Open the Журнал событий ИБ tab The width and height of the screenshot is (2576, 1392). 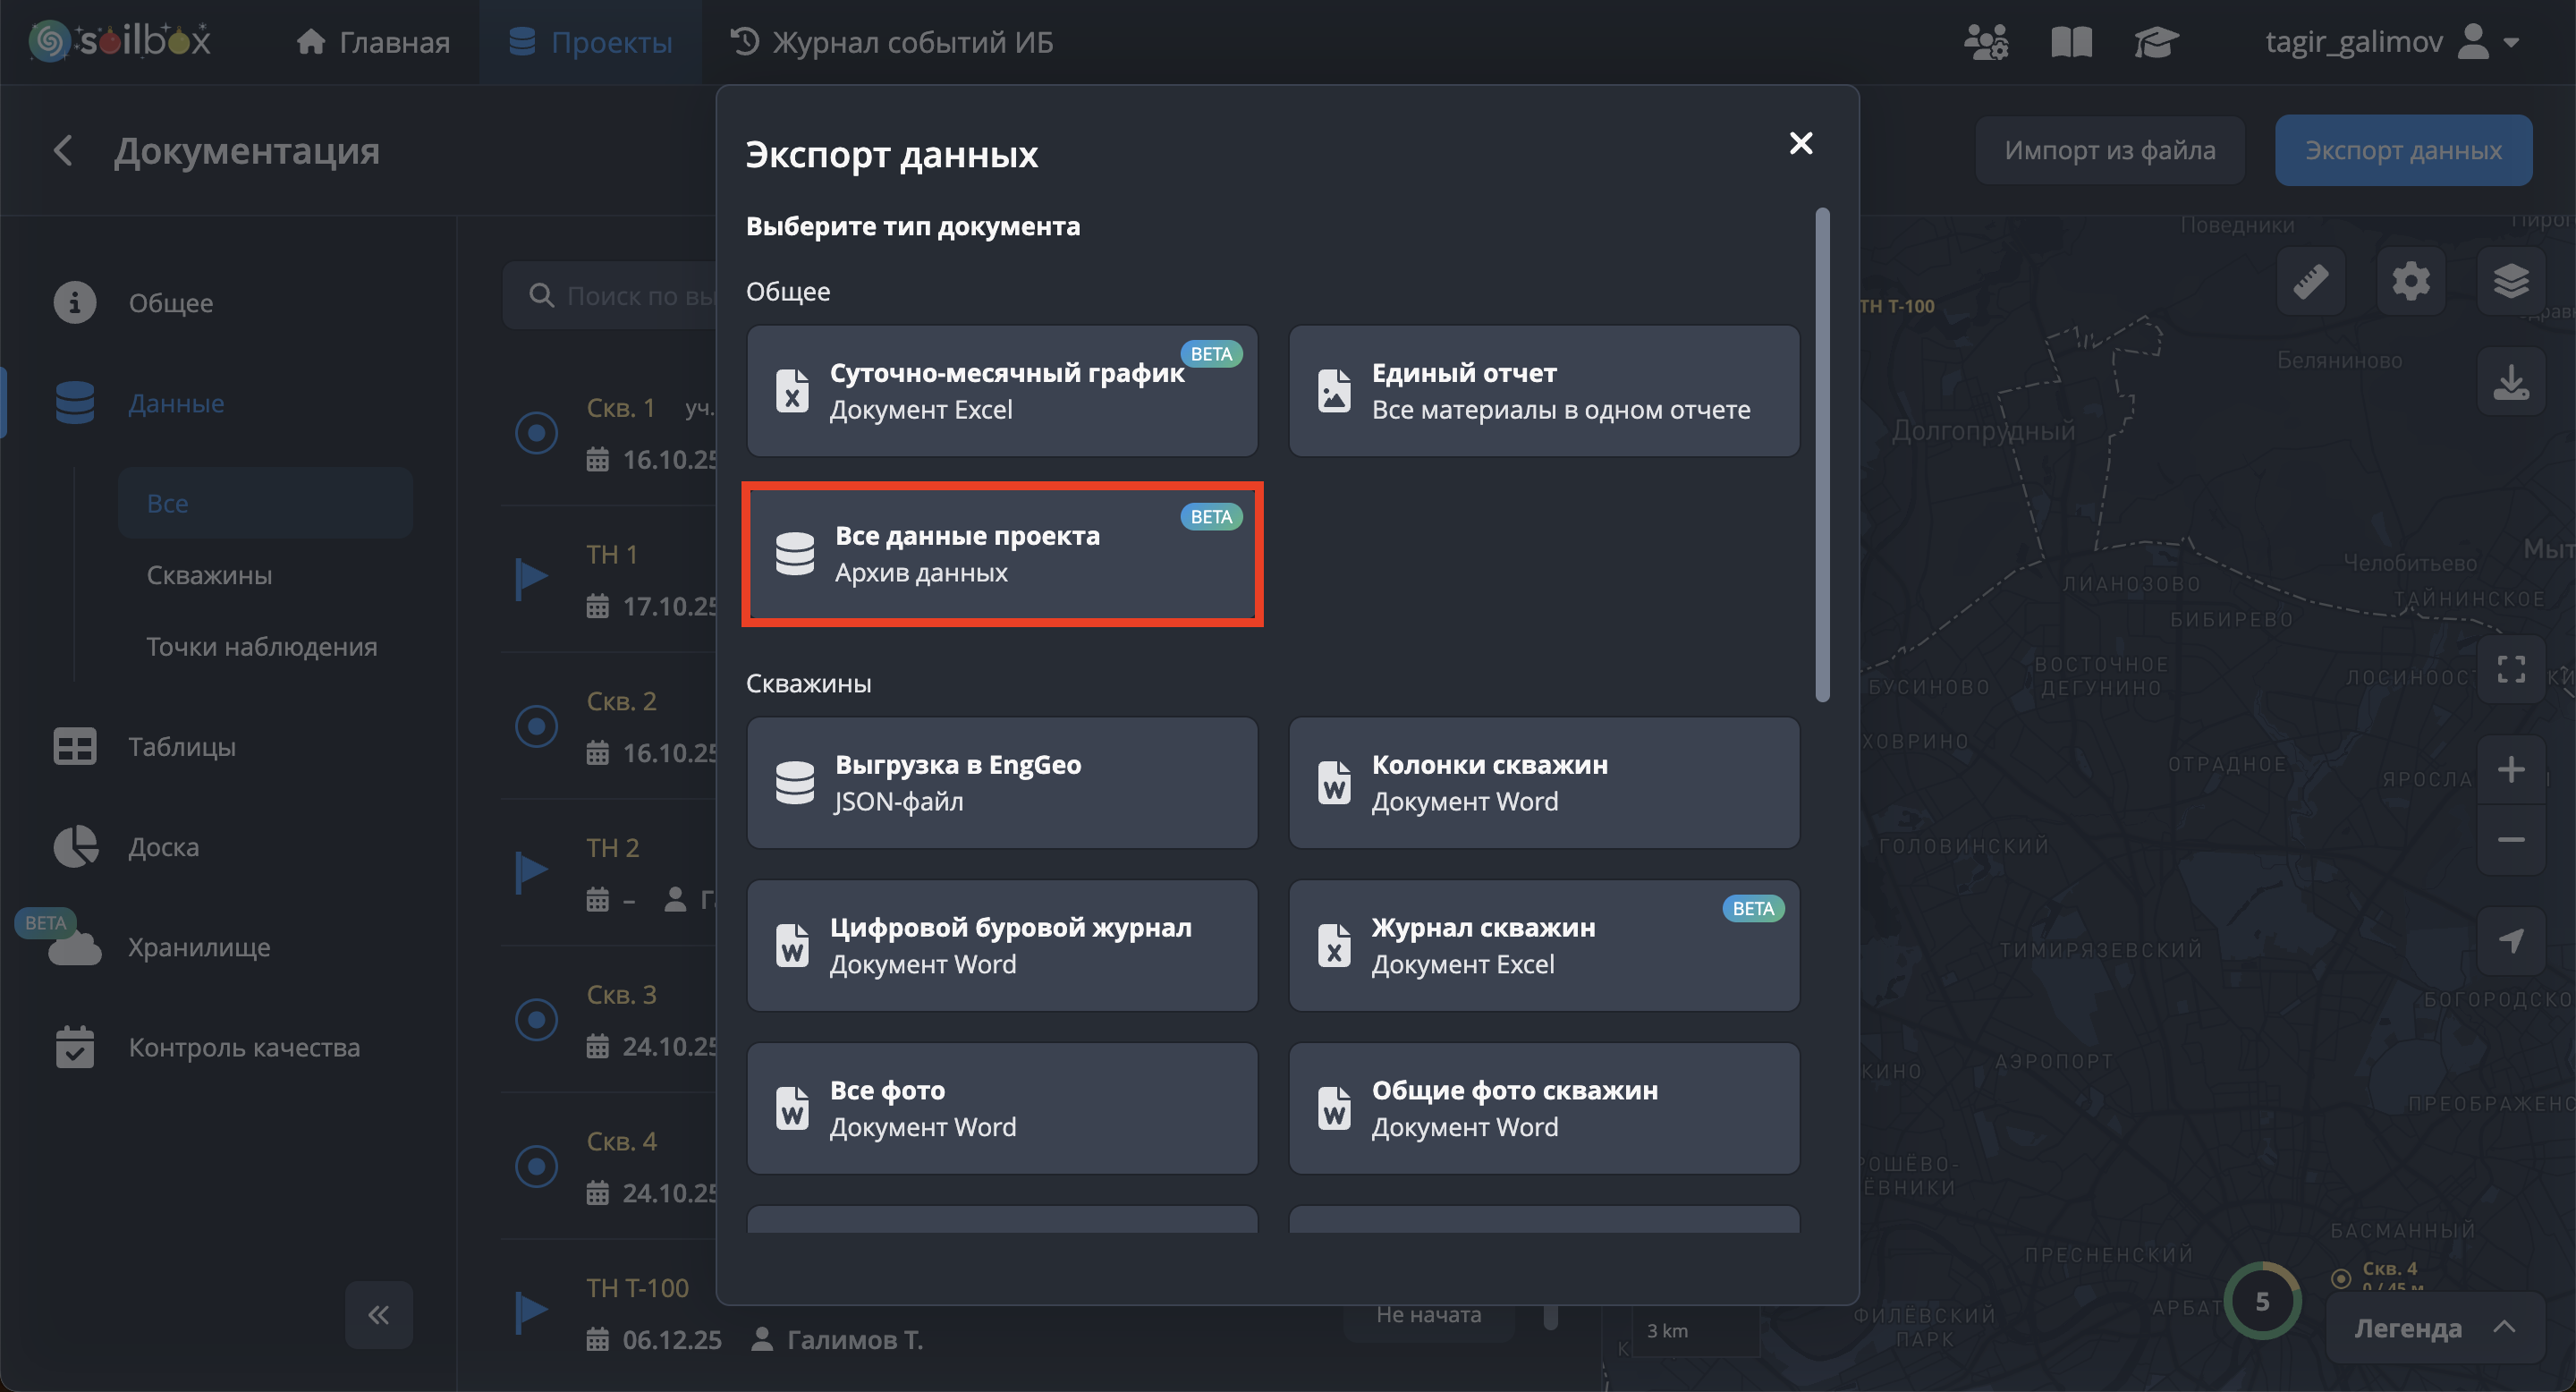coord(892,42)
